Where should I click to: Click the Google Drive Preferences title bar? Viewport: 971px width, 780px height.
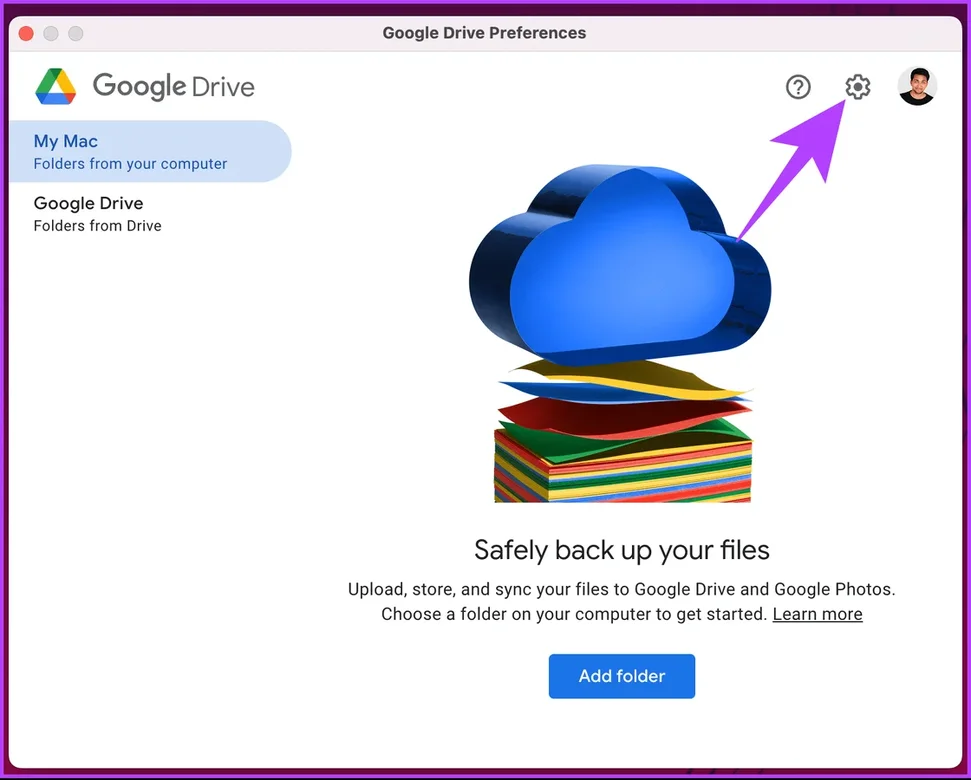(x=484, y=33)
